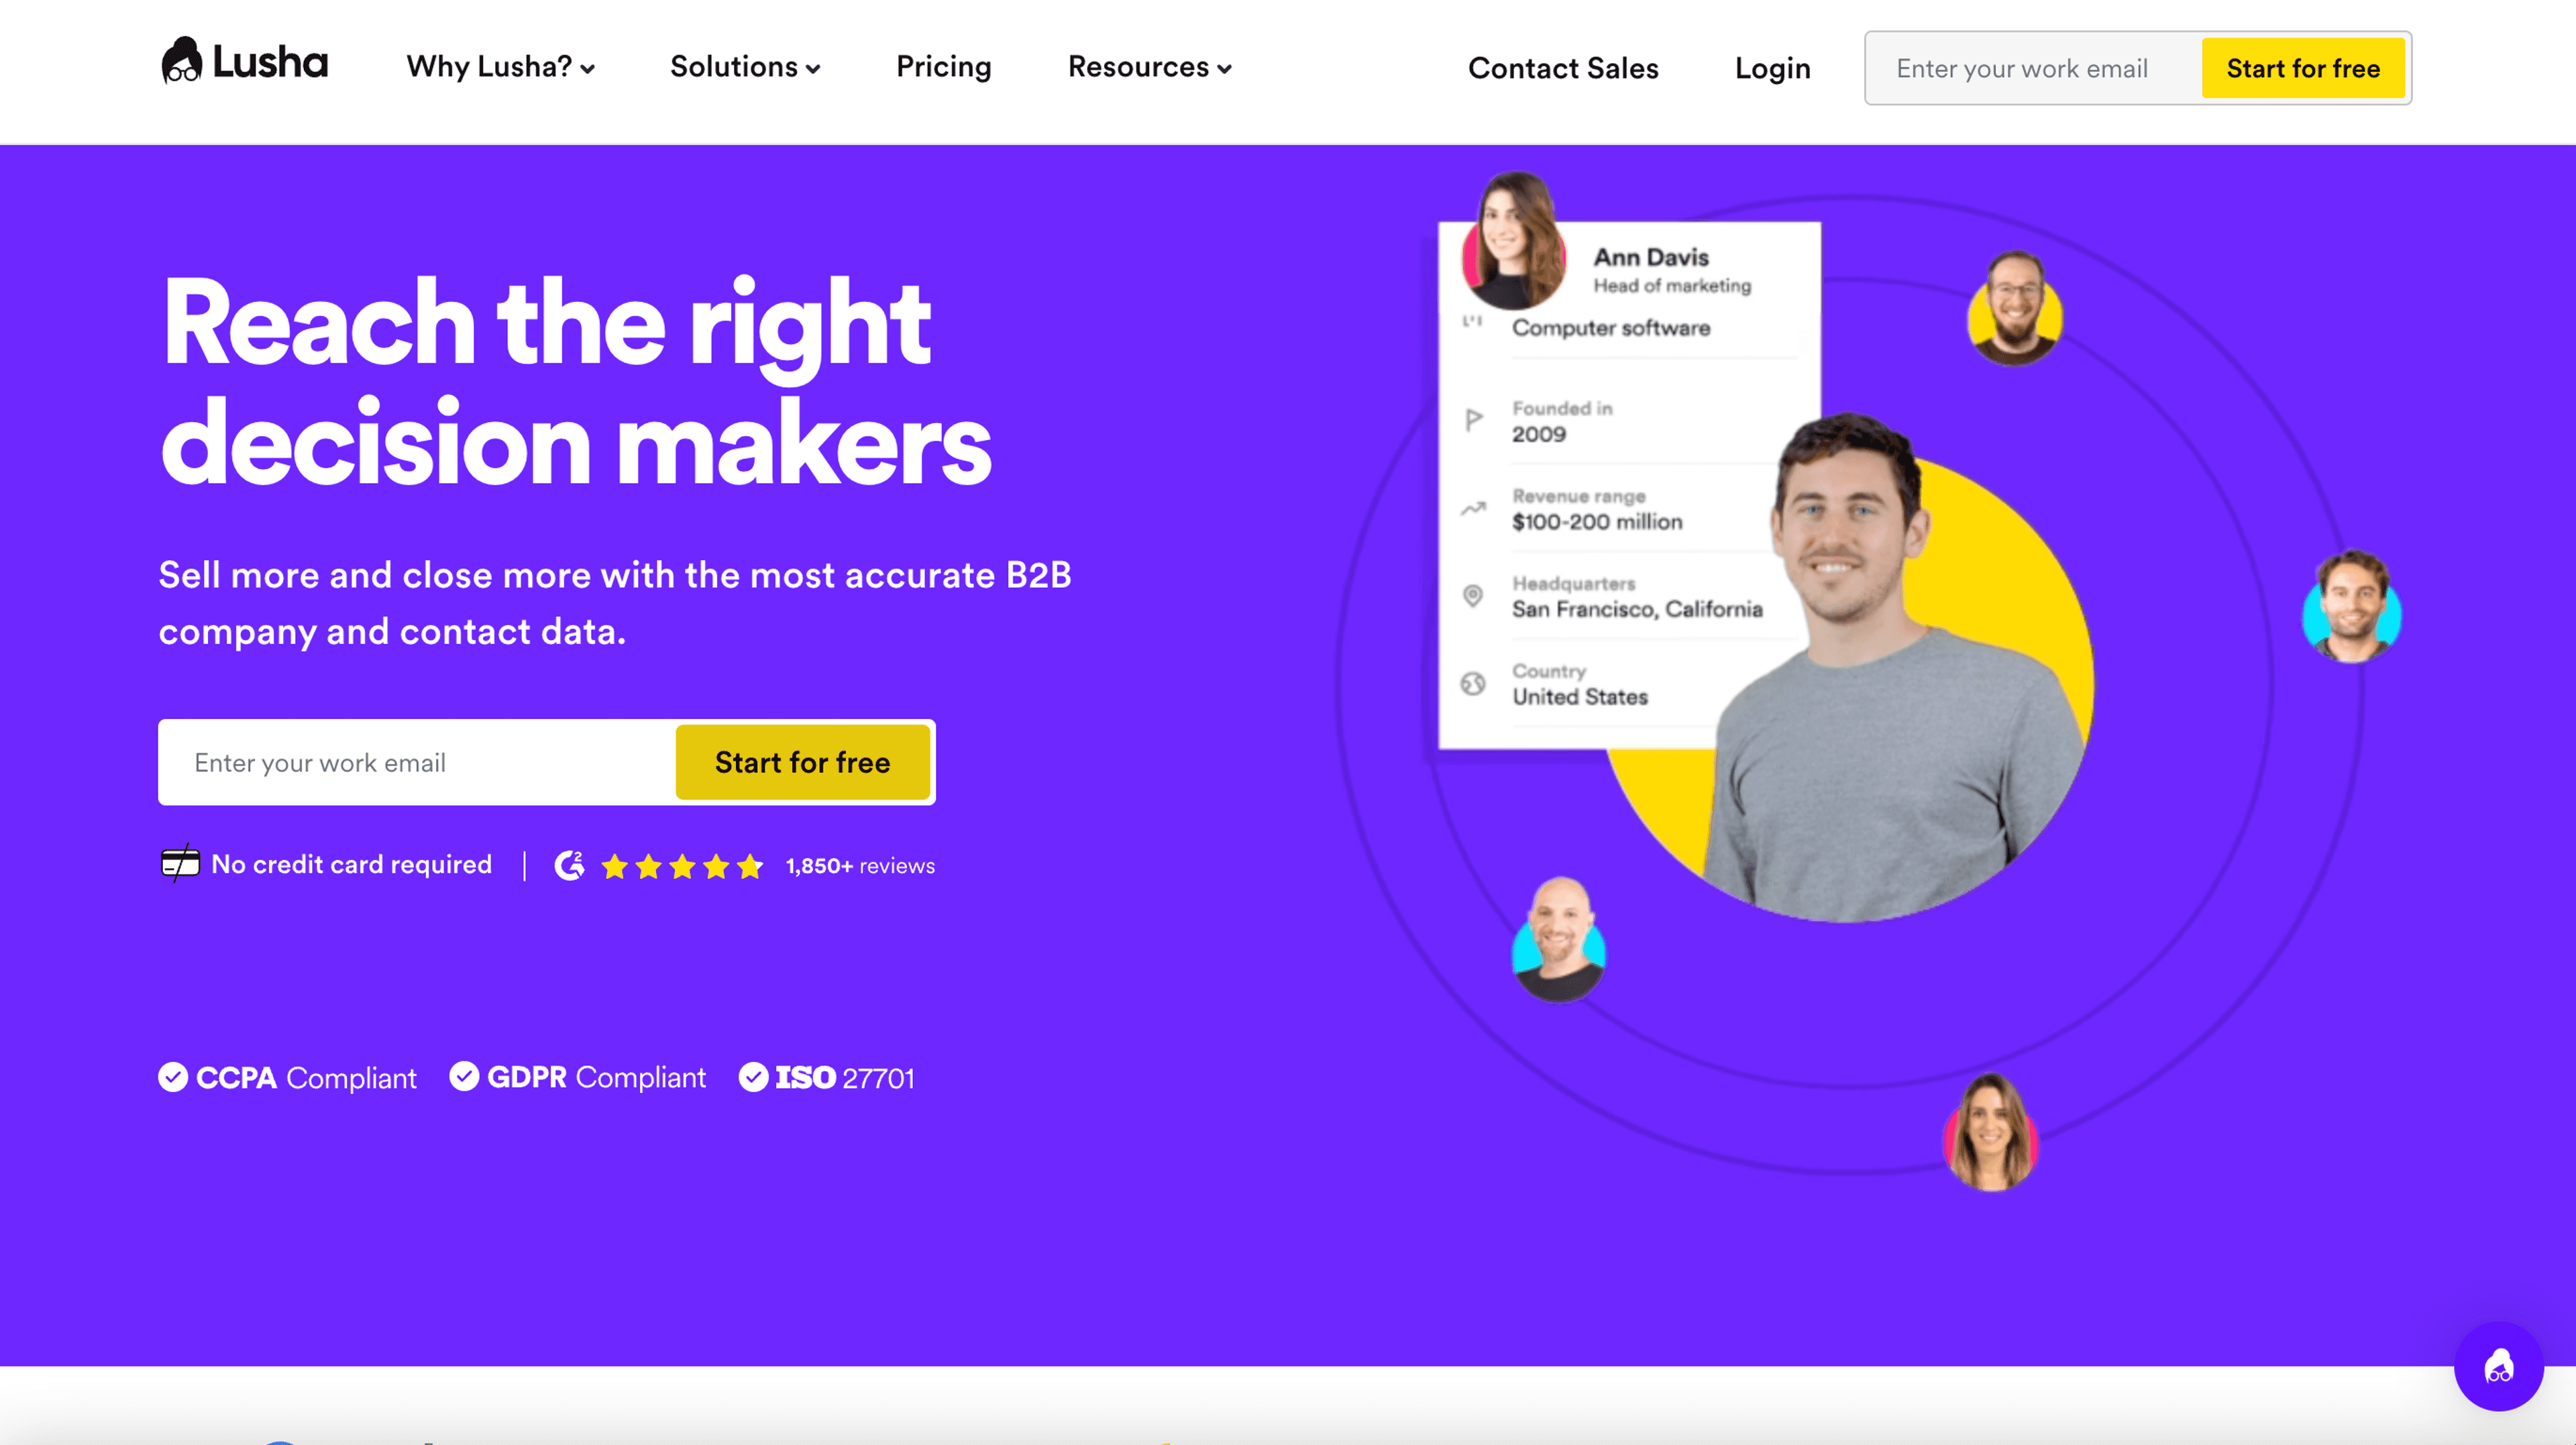
Task: Click the G2 reviews logo icon
Action: [570, 865]
